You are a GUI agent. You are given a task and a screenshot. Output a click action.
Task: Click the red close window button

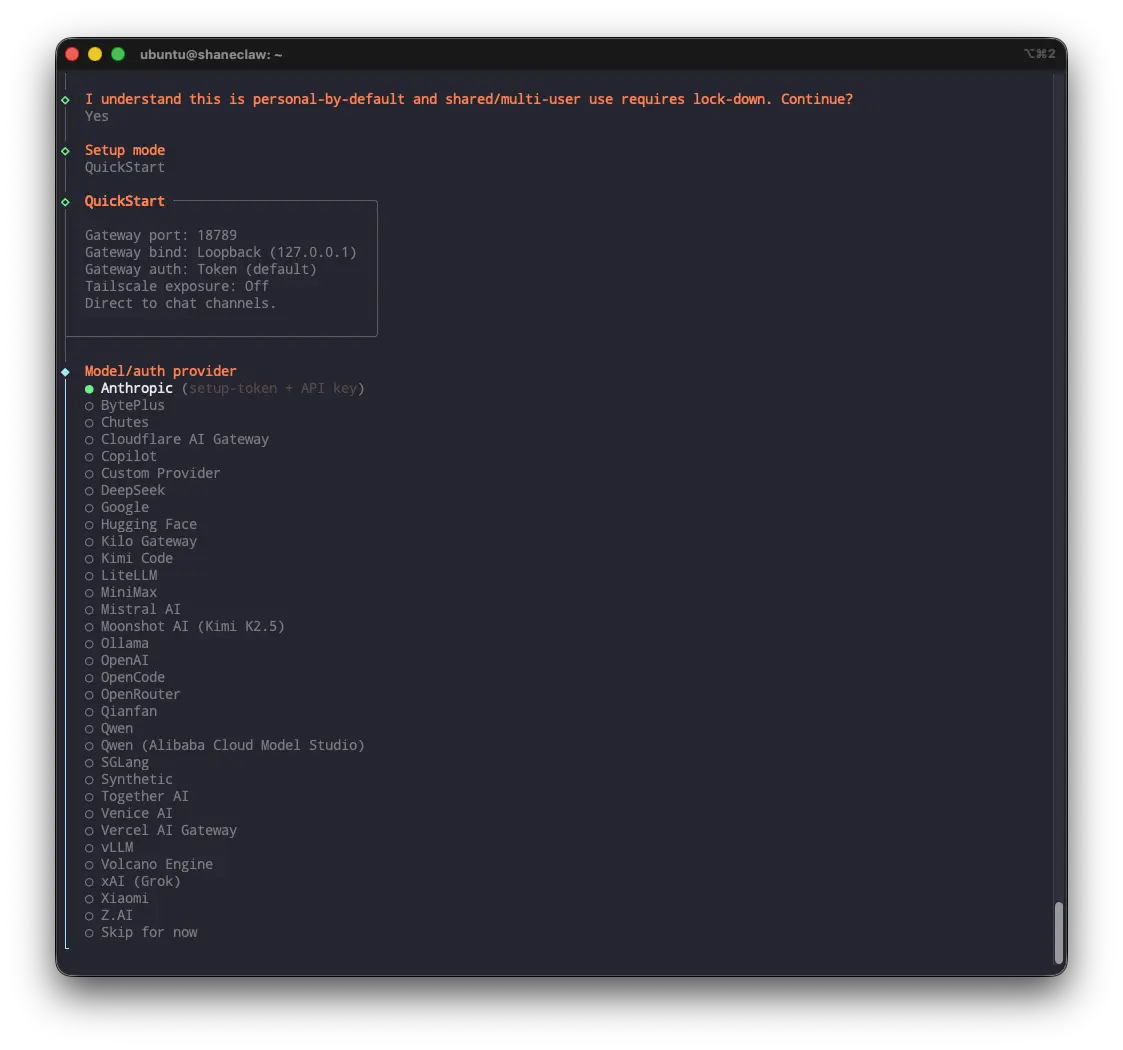(x=72, y=54)
